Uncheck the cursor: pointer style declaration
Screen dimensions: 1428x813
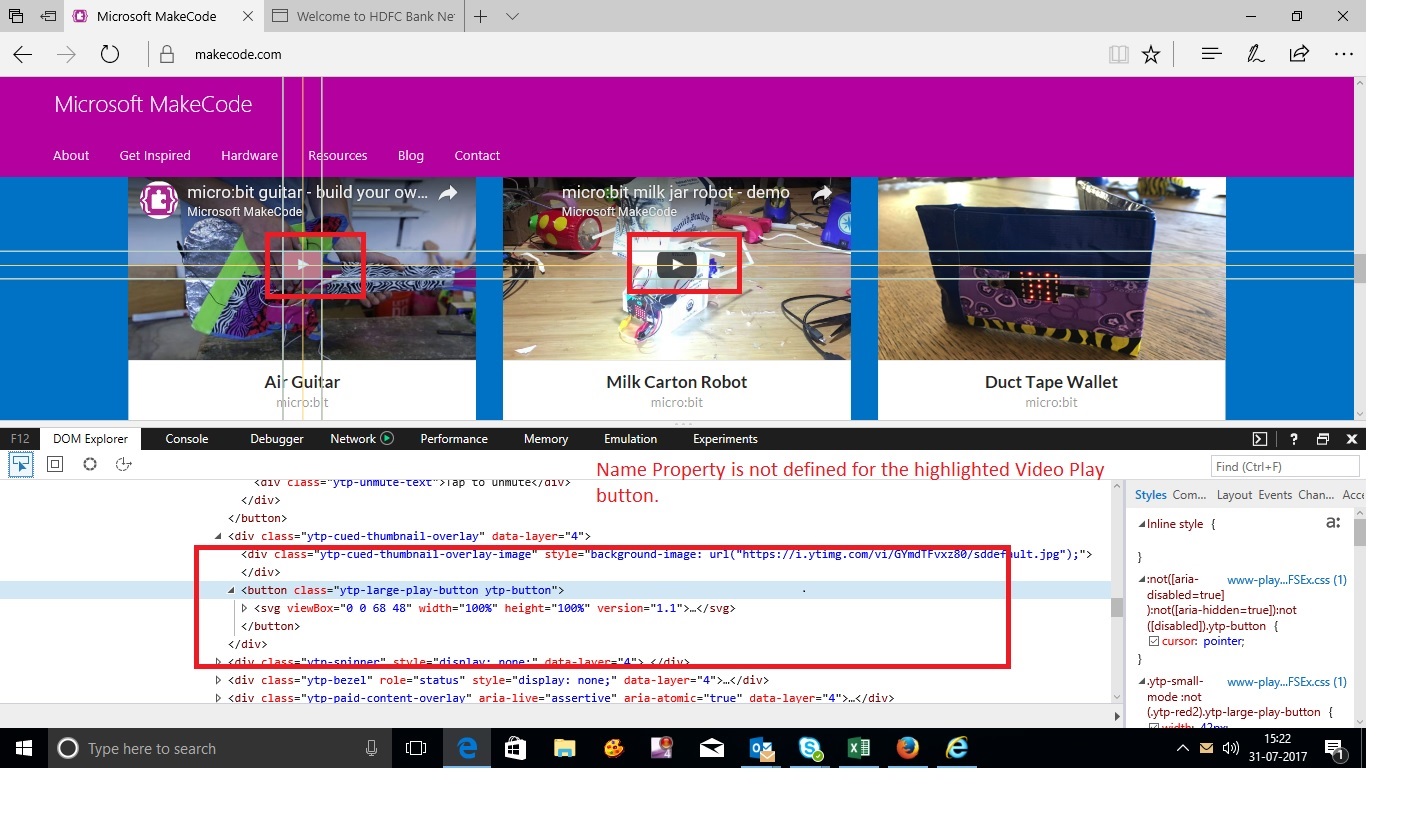click(x=1153, y=641)
